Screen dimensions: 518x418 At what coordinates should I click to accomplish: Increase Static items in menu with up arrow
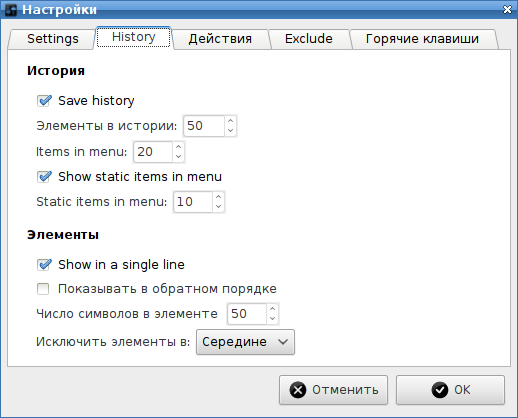click(218, 197)
